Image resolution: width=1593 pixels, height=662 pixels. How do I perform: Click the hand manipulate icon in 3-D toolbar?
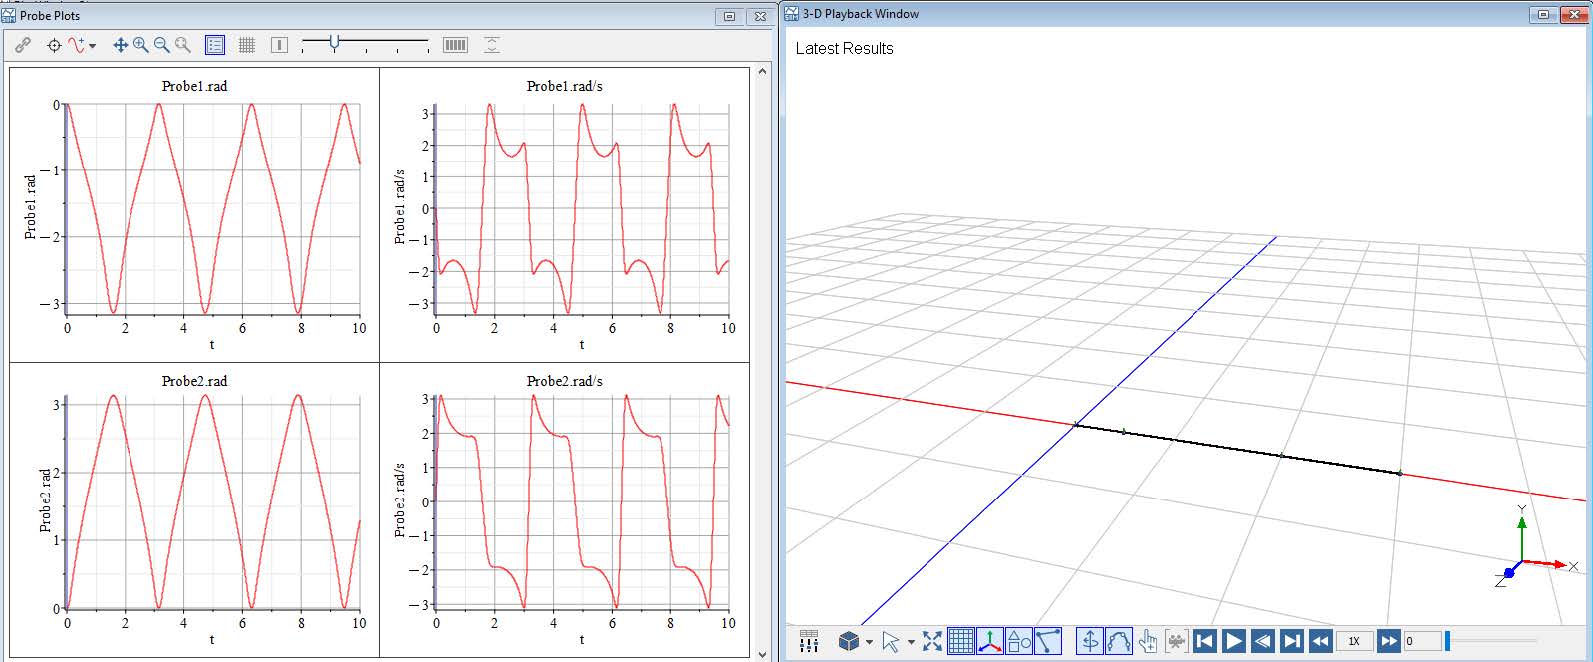[1147, 641]
